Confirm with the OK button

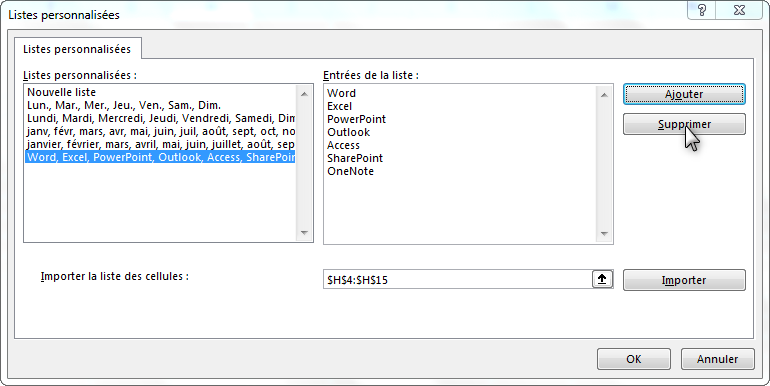coord(633,359)
